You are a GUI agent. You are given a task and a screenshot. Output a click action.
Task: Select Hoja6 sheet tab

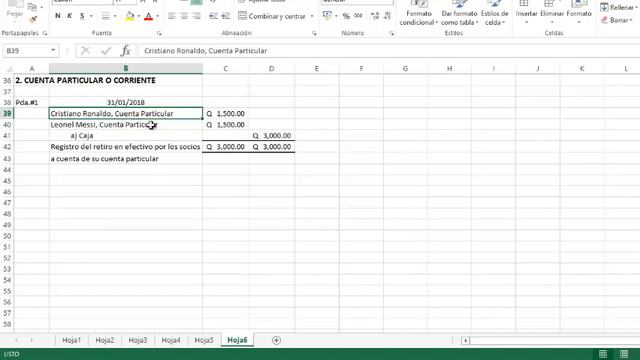click(237, 340)
